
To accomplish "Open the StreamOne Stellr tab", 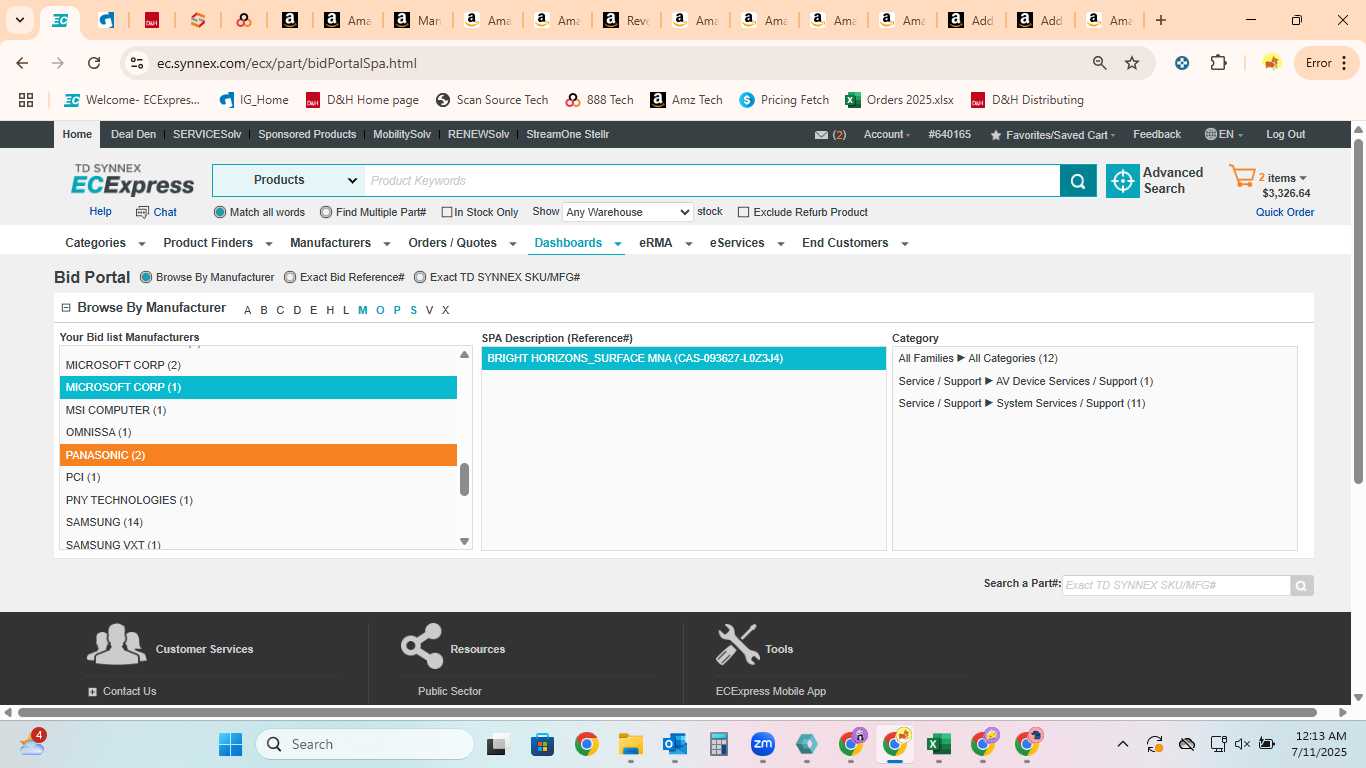I will pos(567,135).
